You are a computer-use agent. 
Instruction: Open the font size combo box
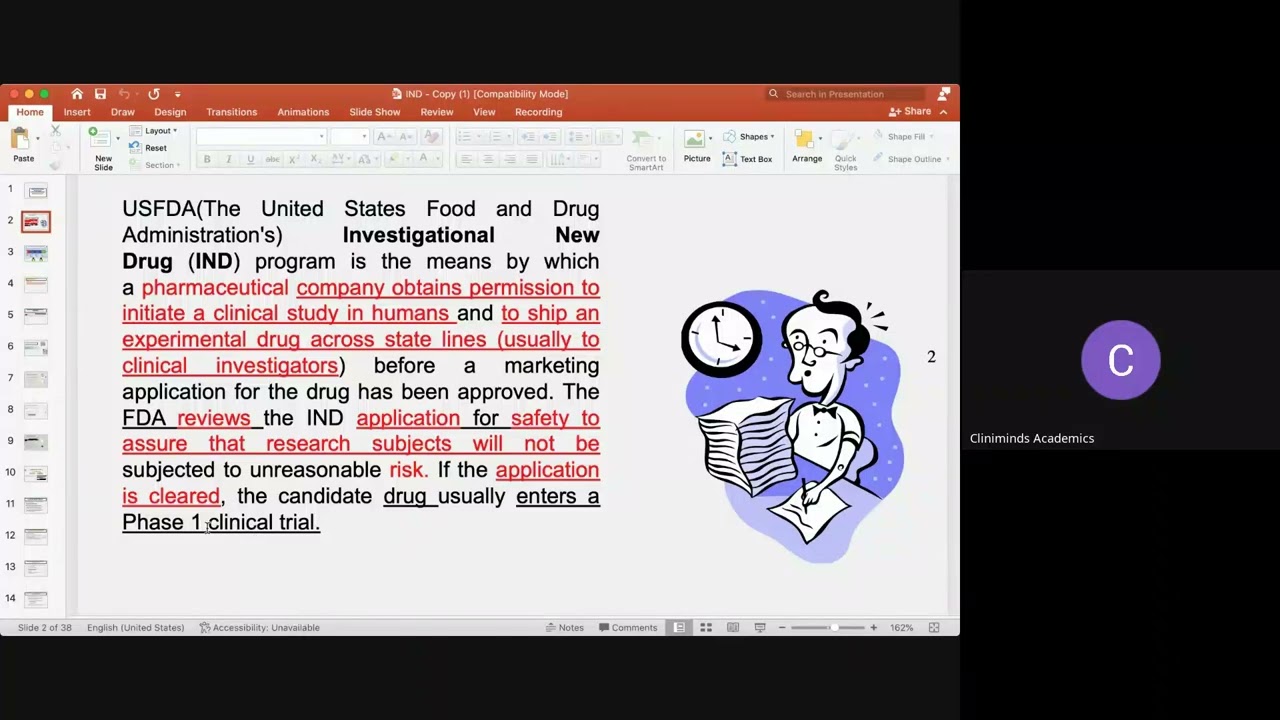(349, 136)
